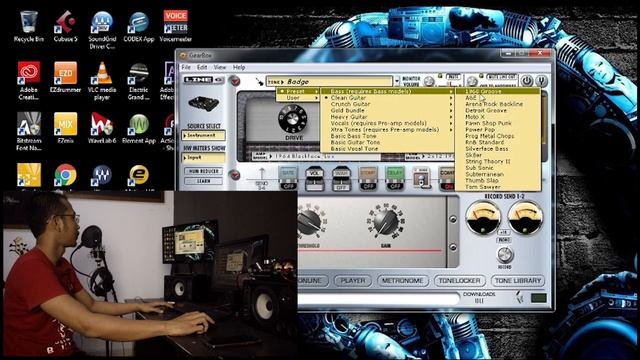Image resolution: width=640 pixels, height=360 pixels.
Task: Open the tuner fork icon in GearBox
Action: [542, 81]
